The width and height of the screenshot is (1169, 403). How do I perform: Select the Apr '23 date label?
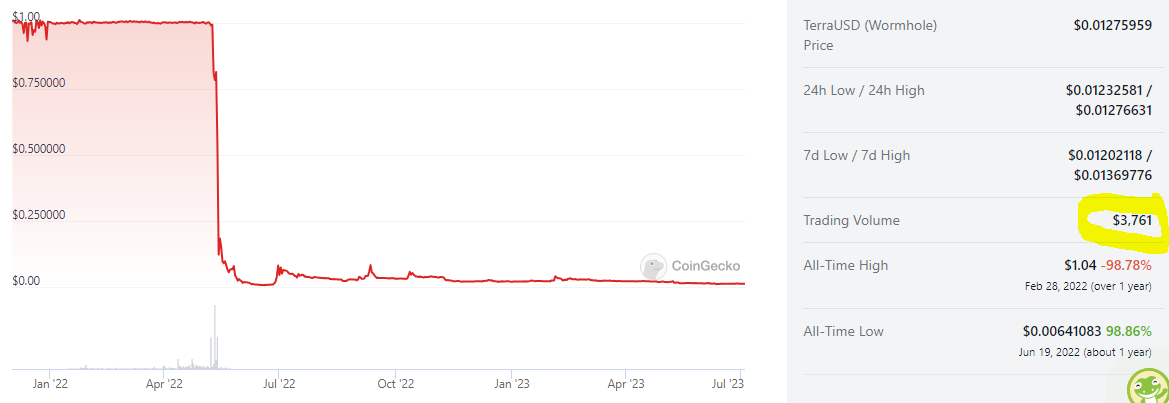(625, 382)
